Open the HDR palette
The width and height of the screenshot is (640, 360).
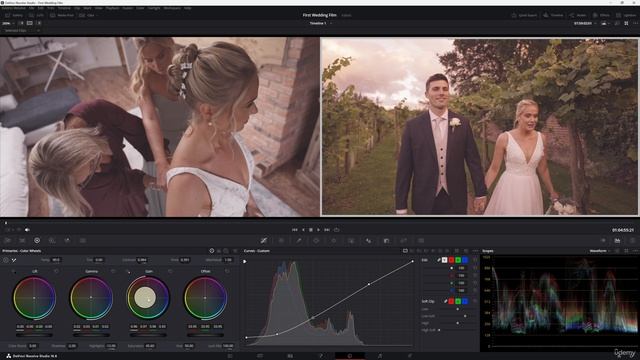pyautogui.click(x=52, y=240)
